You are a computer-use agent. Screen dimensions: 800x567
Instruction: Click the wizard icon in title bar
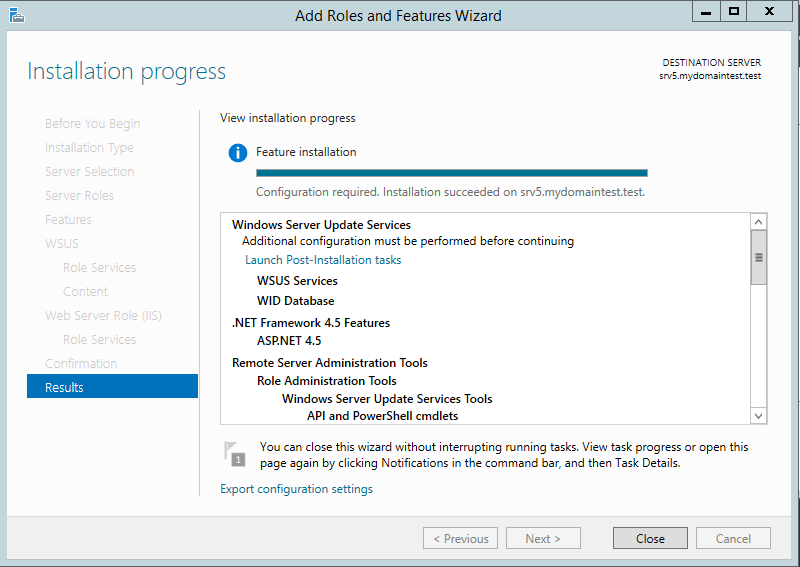pyautogui.click(x=16, y=15)
